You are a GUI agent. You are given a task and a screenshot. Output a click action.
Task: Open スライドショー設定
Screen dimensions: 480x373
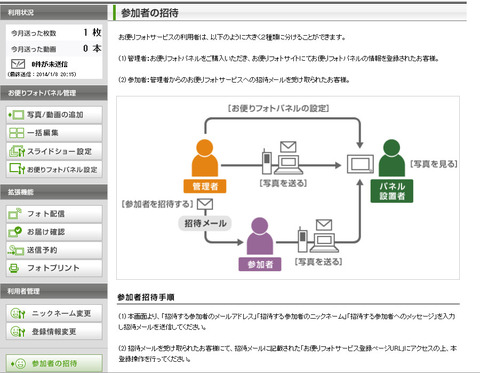54,151
